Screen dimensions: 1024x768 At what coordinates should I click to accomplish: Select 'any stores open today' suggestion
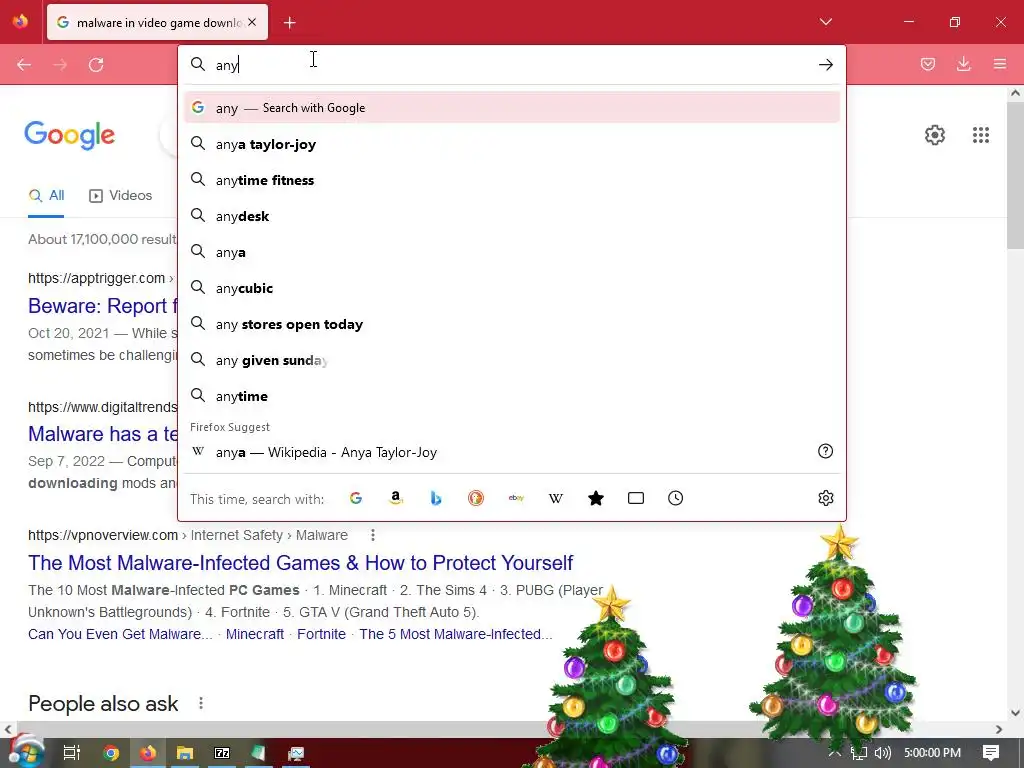click(512, 325)
